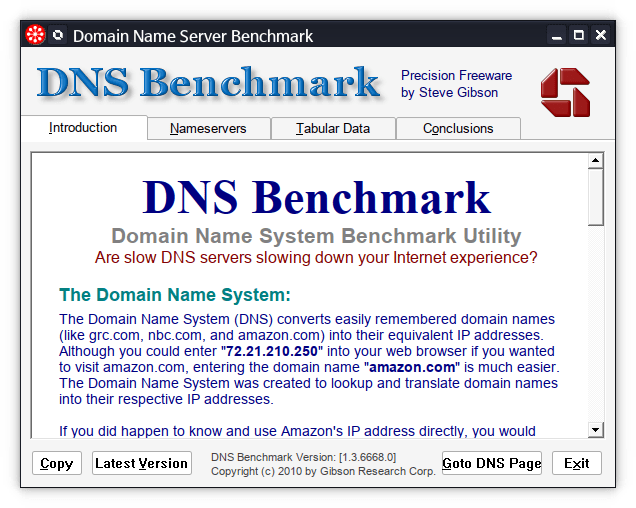Click the 'Domain Name System Benchmark Utility' subtitle

pos(316,236)
